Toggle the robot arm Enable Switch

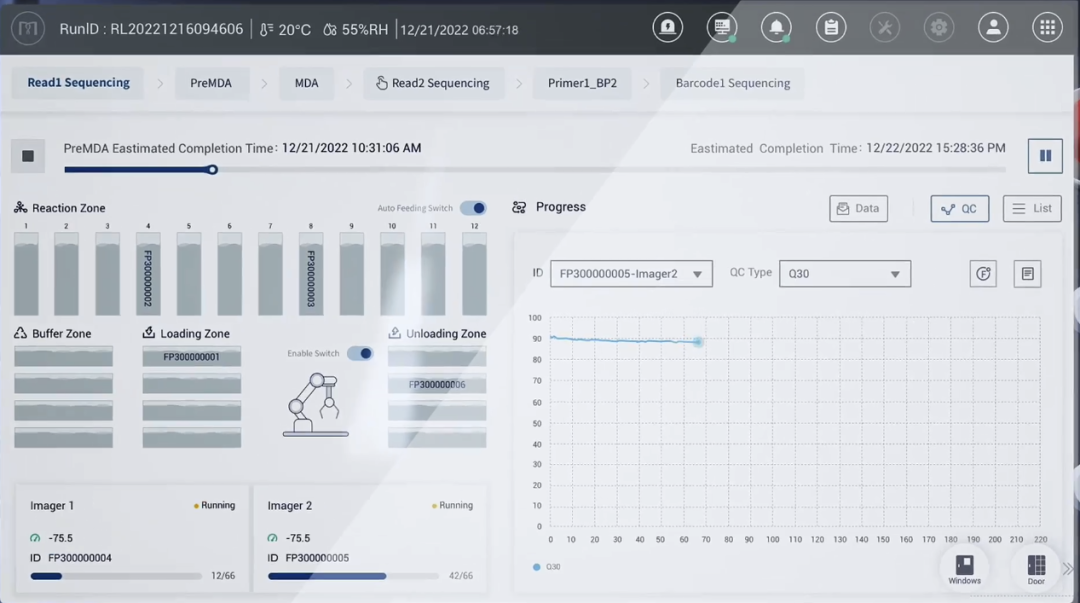pyautogui.click(x=360, y=353)
